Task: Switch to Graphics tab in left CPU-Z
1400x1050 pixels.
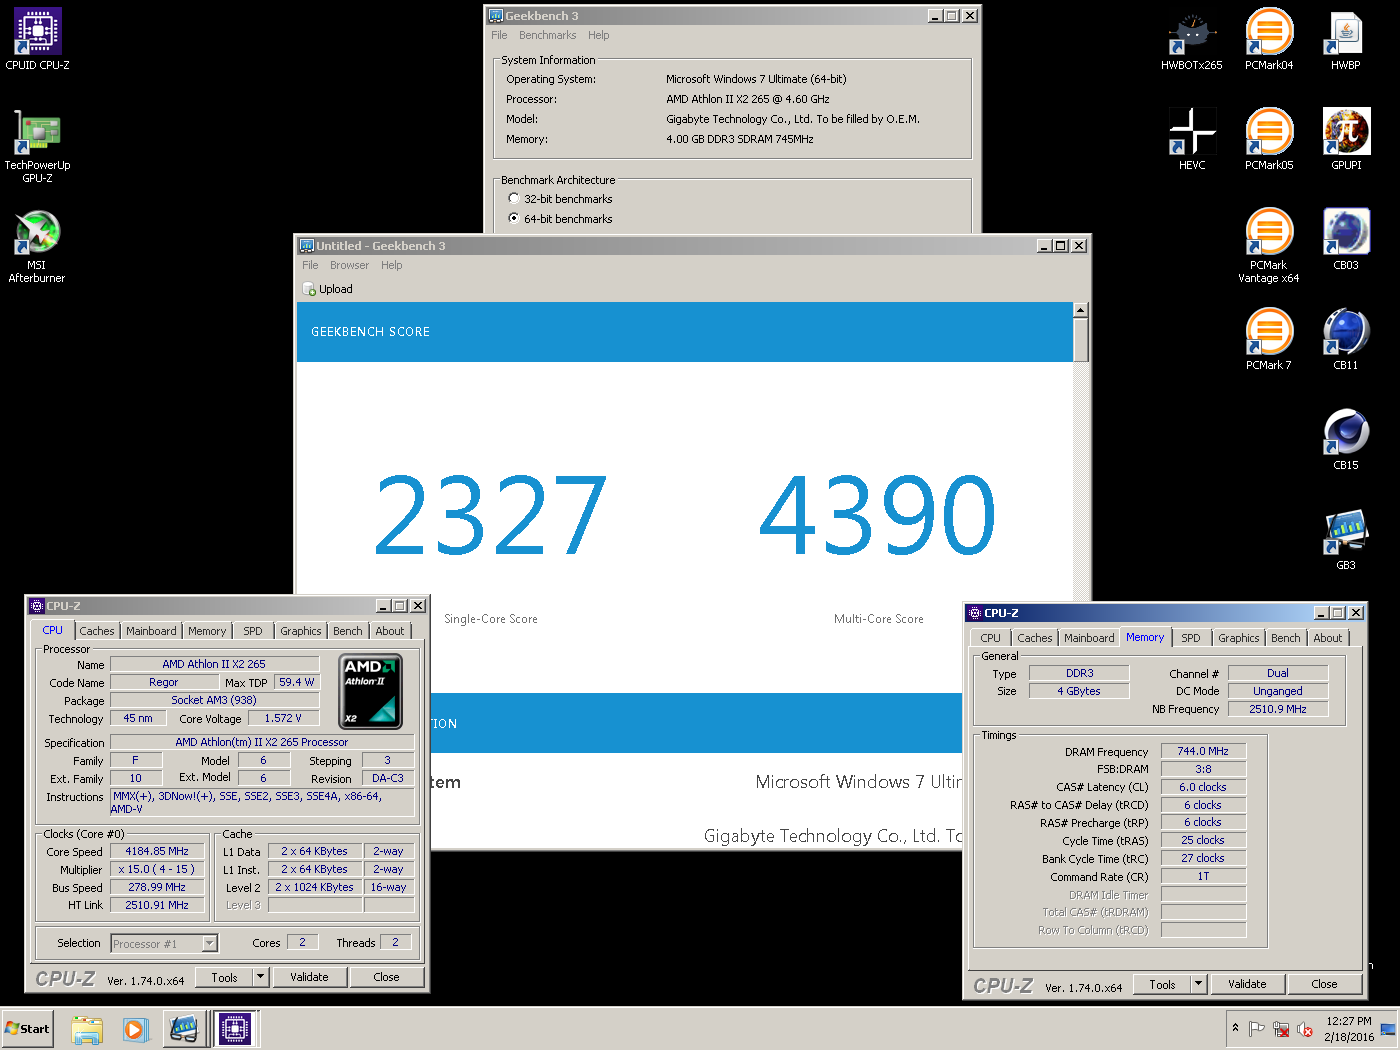Action: (301, 631)
